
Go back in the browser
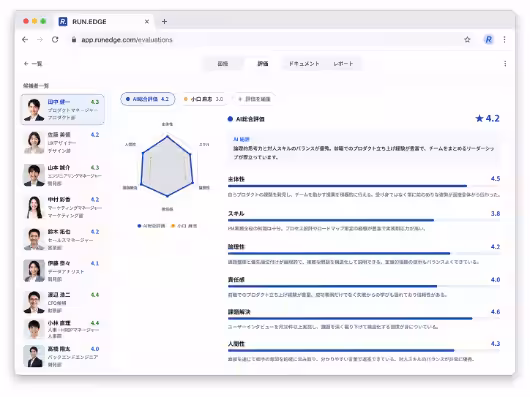[x=25, y=40]
